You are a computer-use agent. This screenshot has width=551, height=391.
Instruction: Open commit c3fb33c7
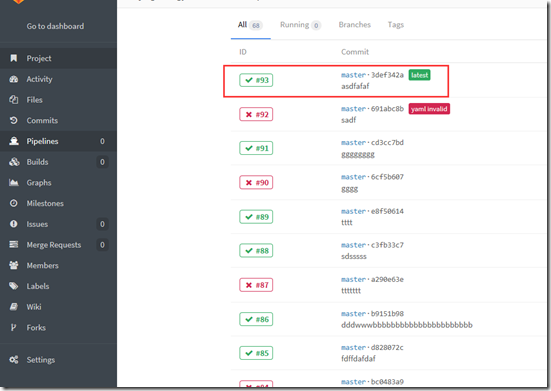(x=387, y=245)
